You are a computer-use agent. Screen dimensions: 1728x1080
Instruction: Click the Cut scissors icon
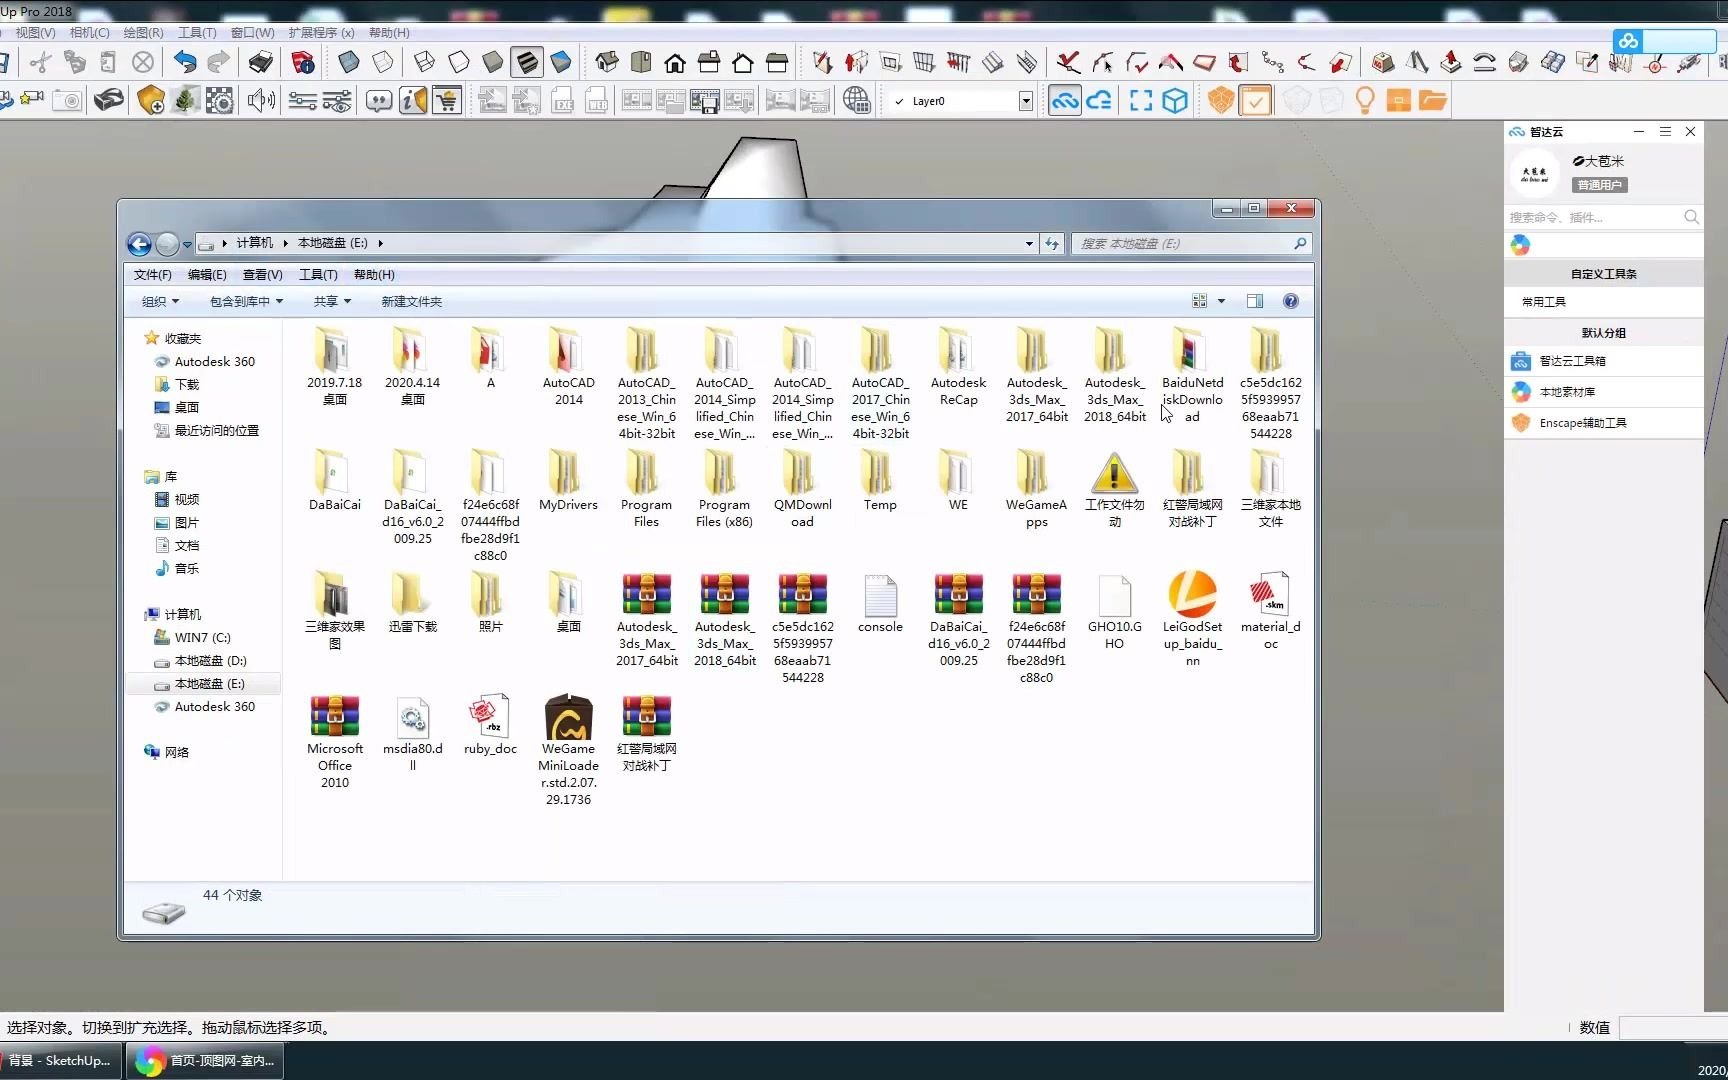pos(41,62)
